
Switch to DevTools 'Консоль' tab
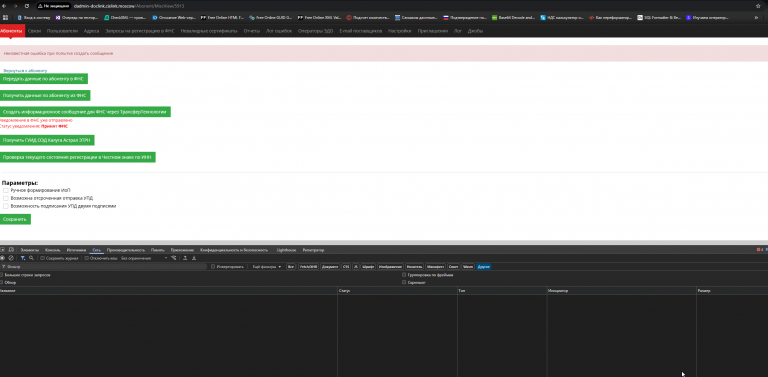[x=52, y=250]
